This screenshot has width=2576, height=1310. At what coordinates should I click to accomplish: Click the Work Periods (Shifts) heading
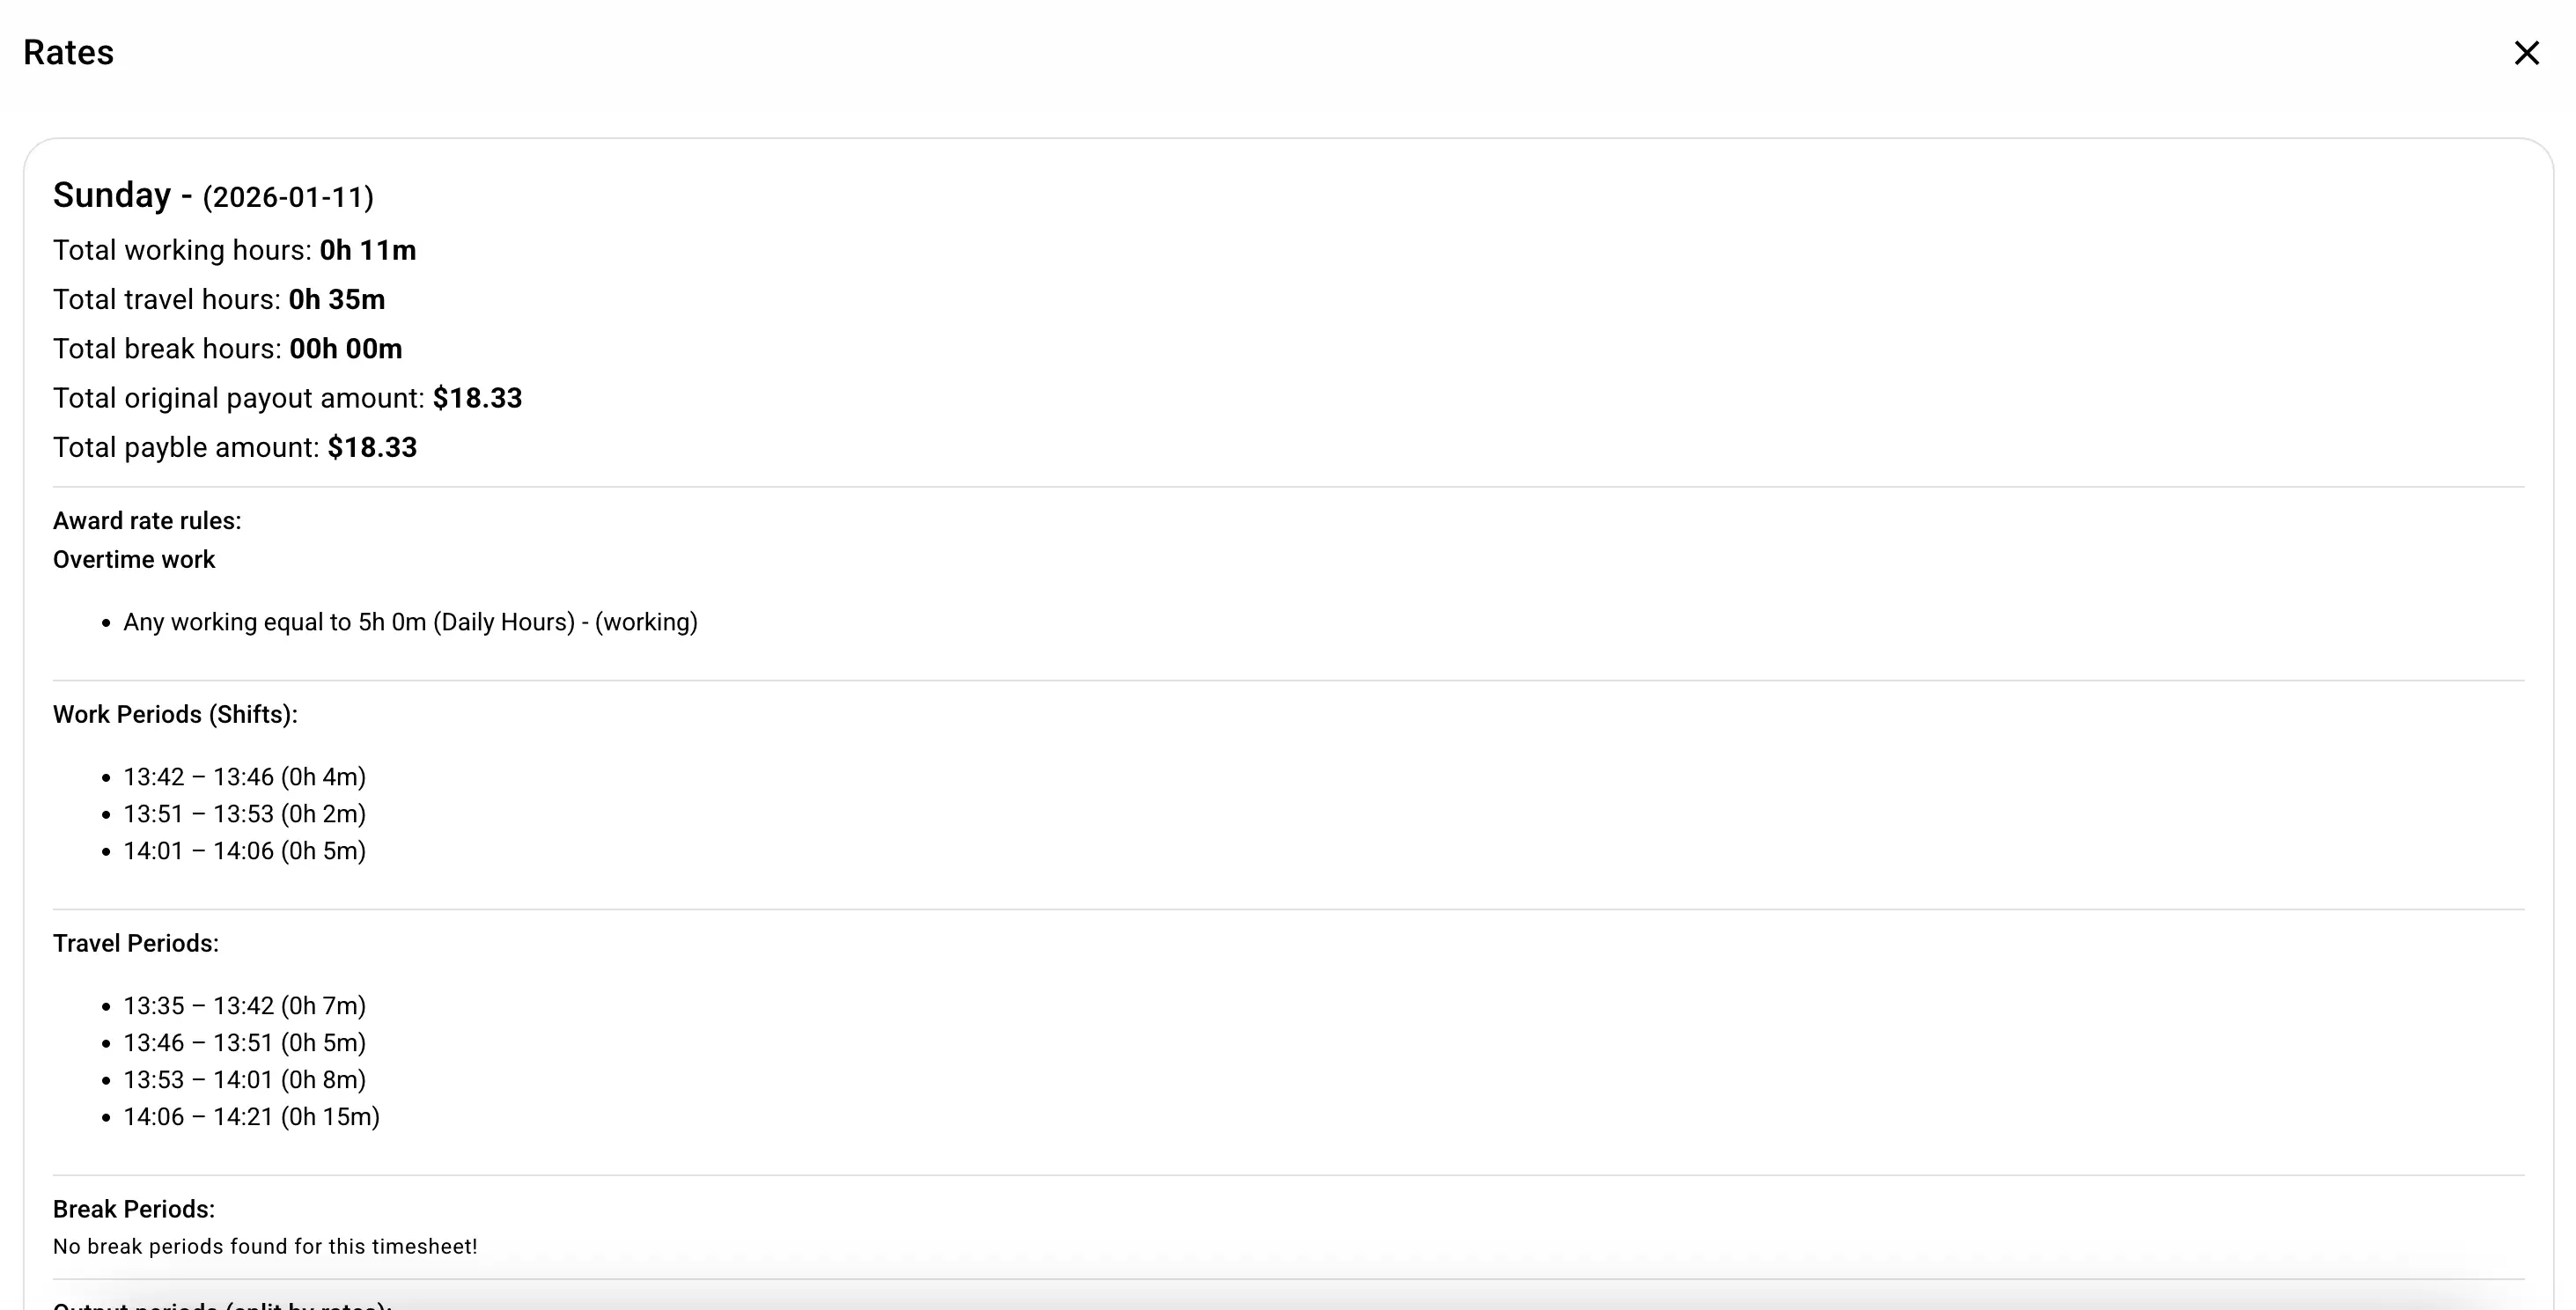pos(175,715)
